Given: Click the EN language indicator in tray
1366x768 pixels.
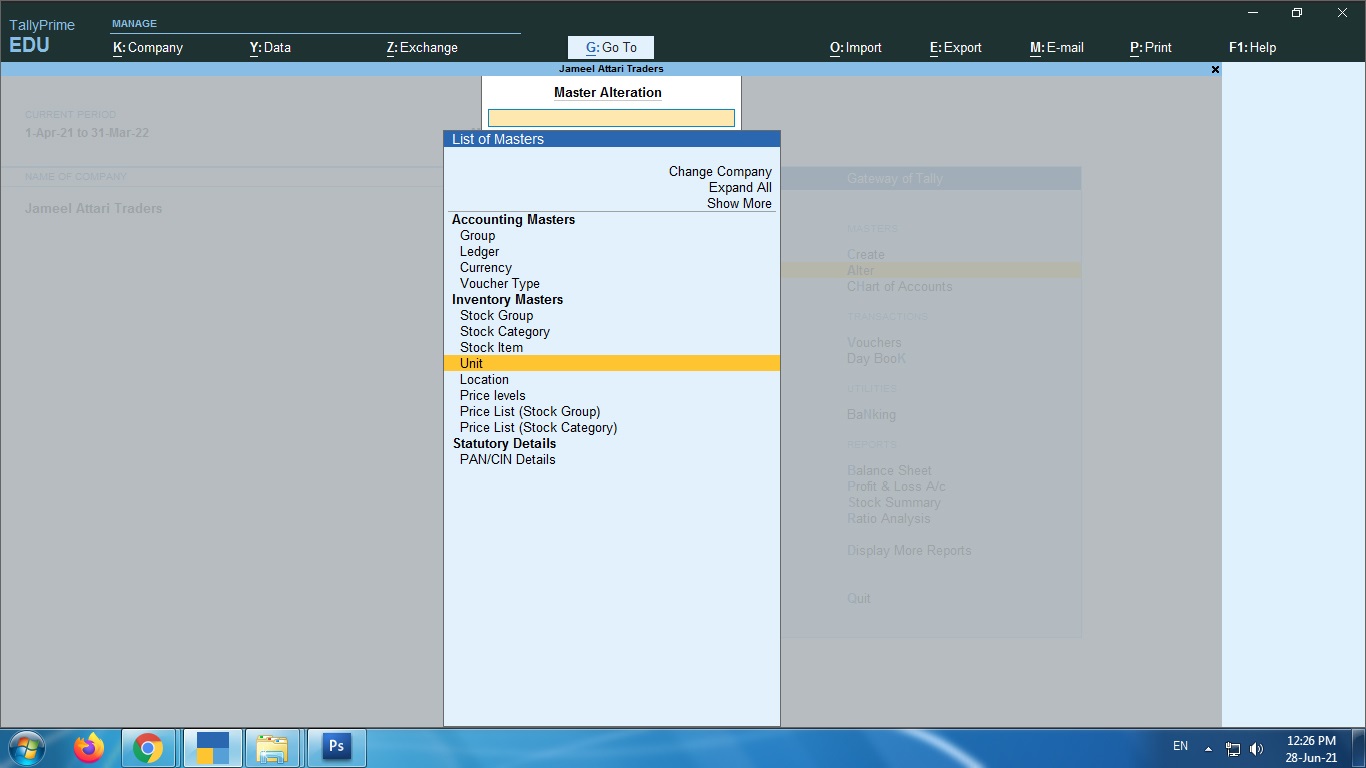Looking at the screenshot, I should [1180, 746].
